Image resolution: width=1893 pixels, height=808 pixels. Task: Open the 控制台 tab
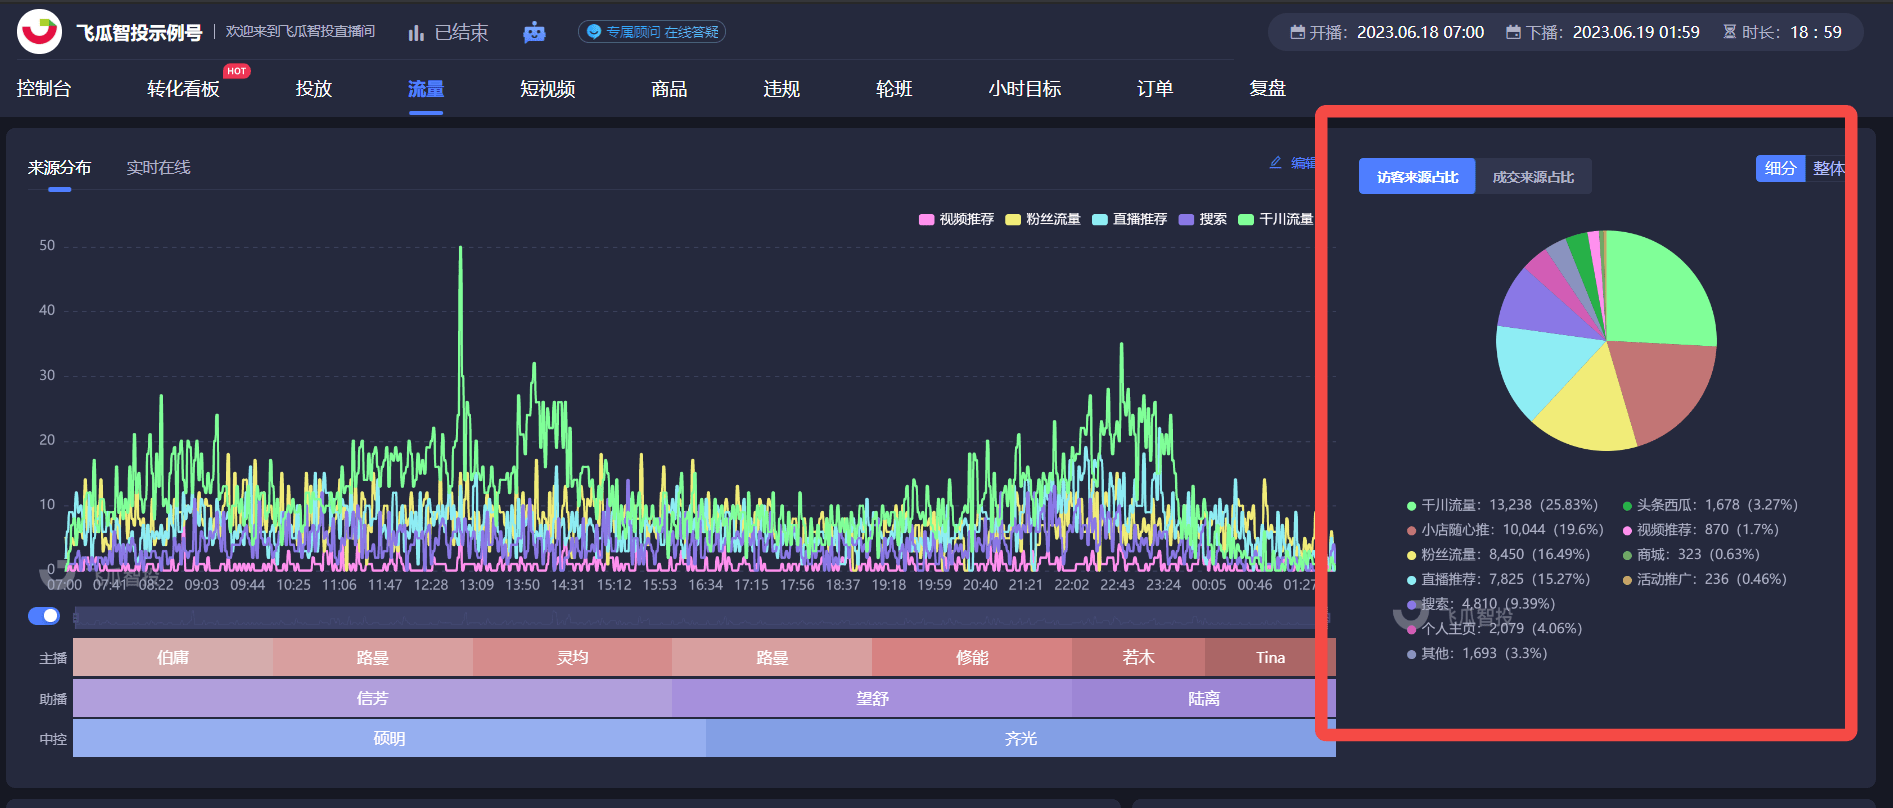(x=44, y=89)
